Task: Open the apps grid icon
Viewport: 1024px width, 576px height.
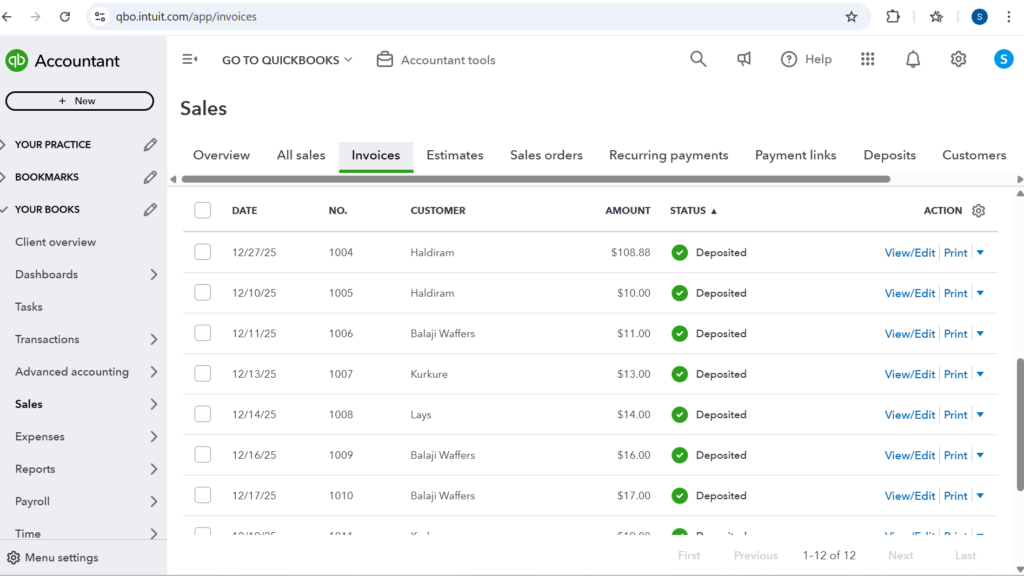Action: pos(867,59)
